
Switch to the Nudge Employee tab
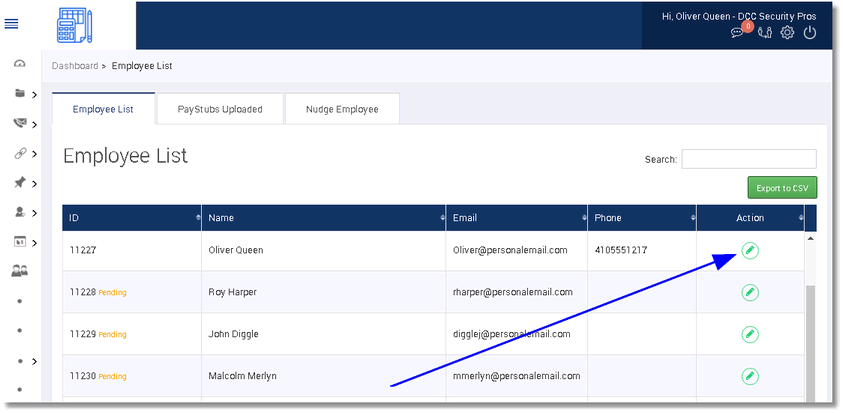pos(342,109)
